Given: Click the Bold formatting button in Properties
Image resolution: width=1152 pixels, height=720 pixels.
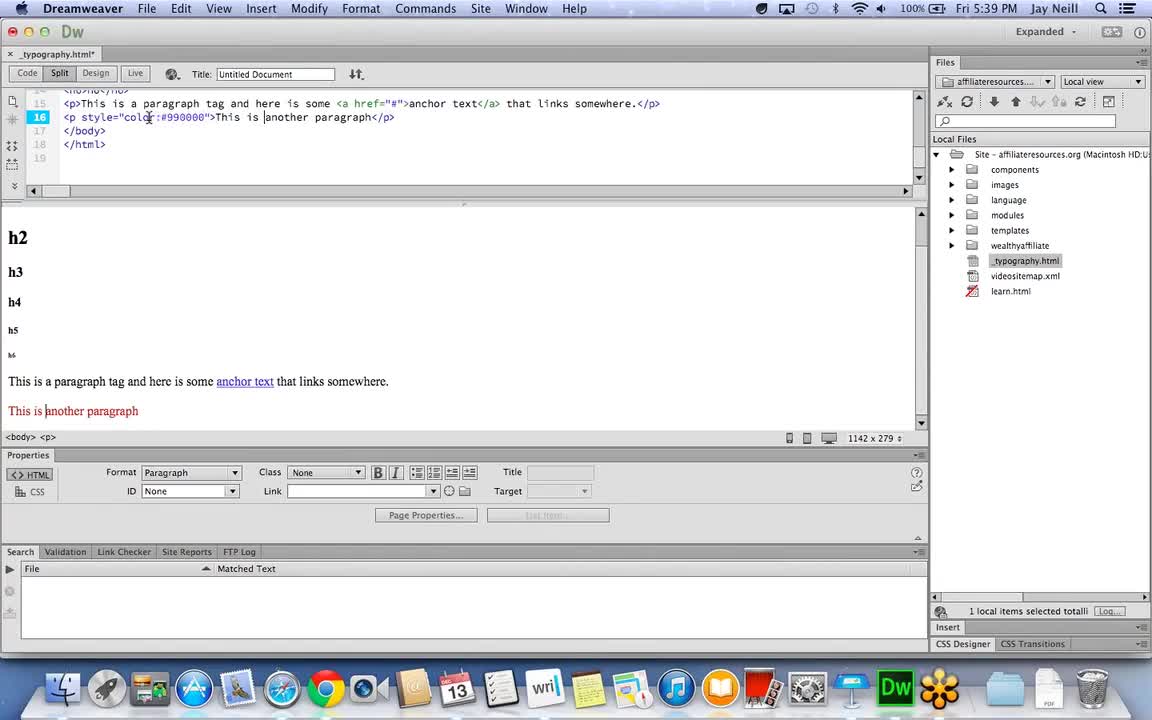Looking at the screenshot, I should 378,473.
